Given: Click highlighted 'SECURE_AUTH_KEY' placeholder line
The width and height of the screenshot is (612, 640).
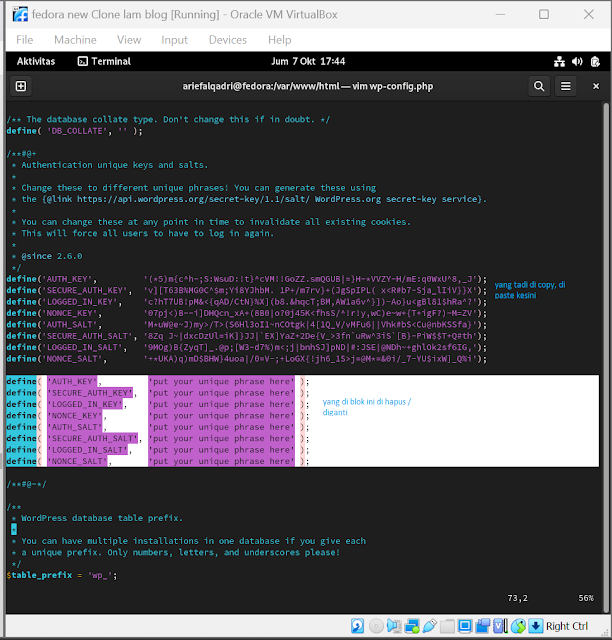Looking at the screenshot, I should click(158, 393).
